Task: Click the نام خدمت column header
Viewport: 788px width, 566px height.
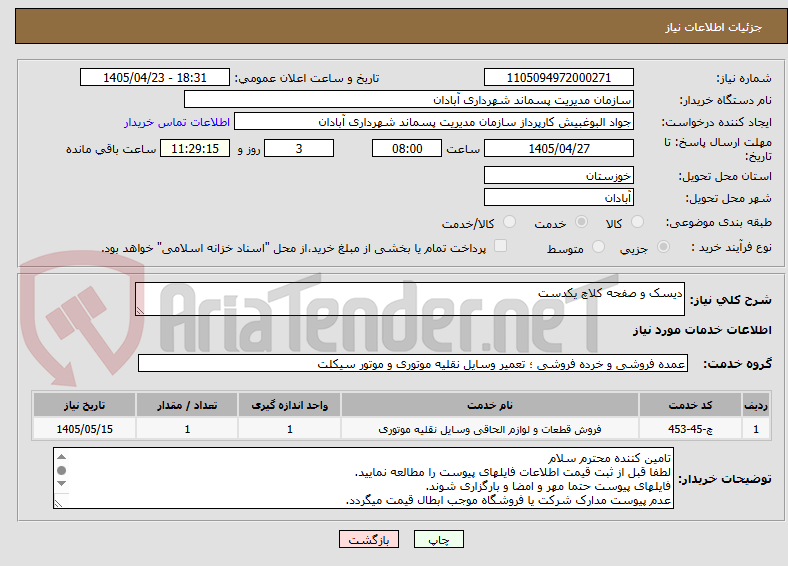Action: pyautogui.click(x=490, y=405)
